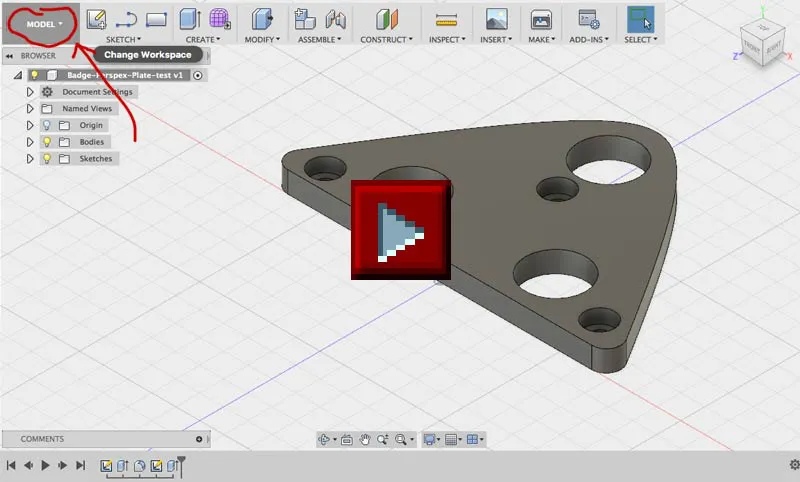
Task: Go to start of timeline
Action: point(11,465)
